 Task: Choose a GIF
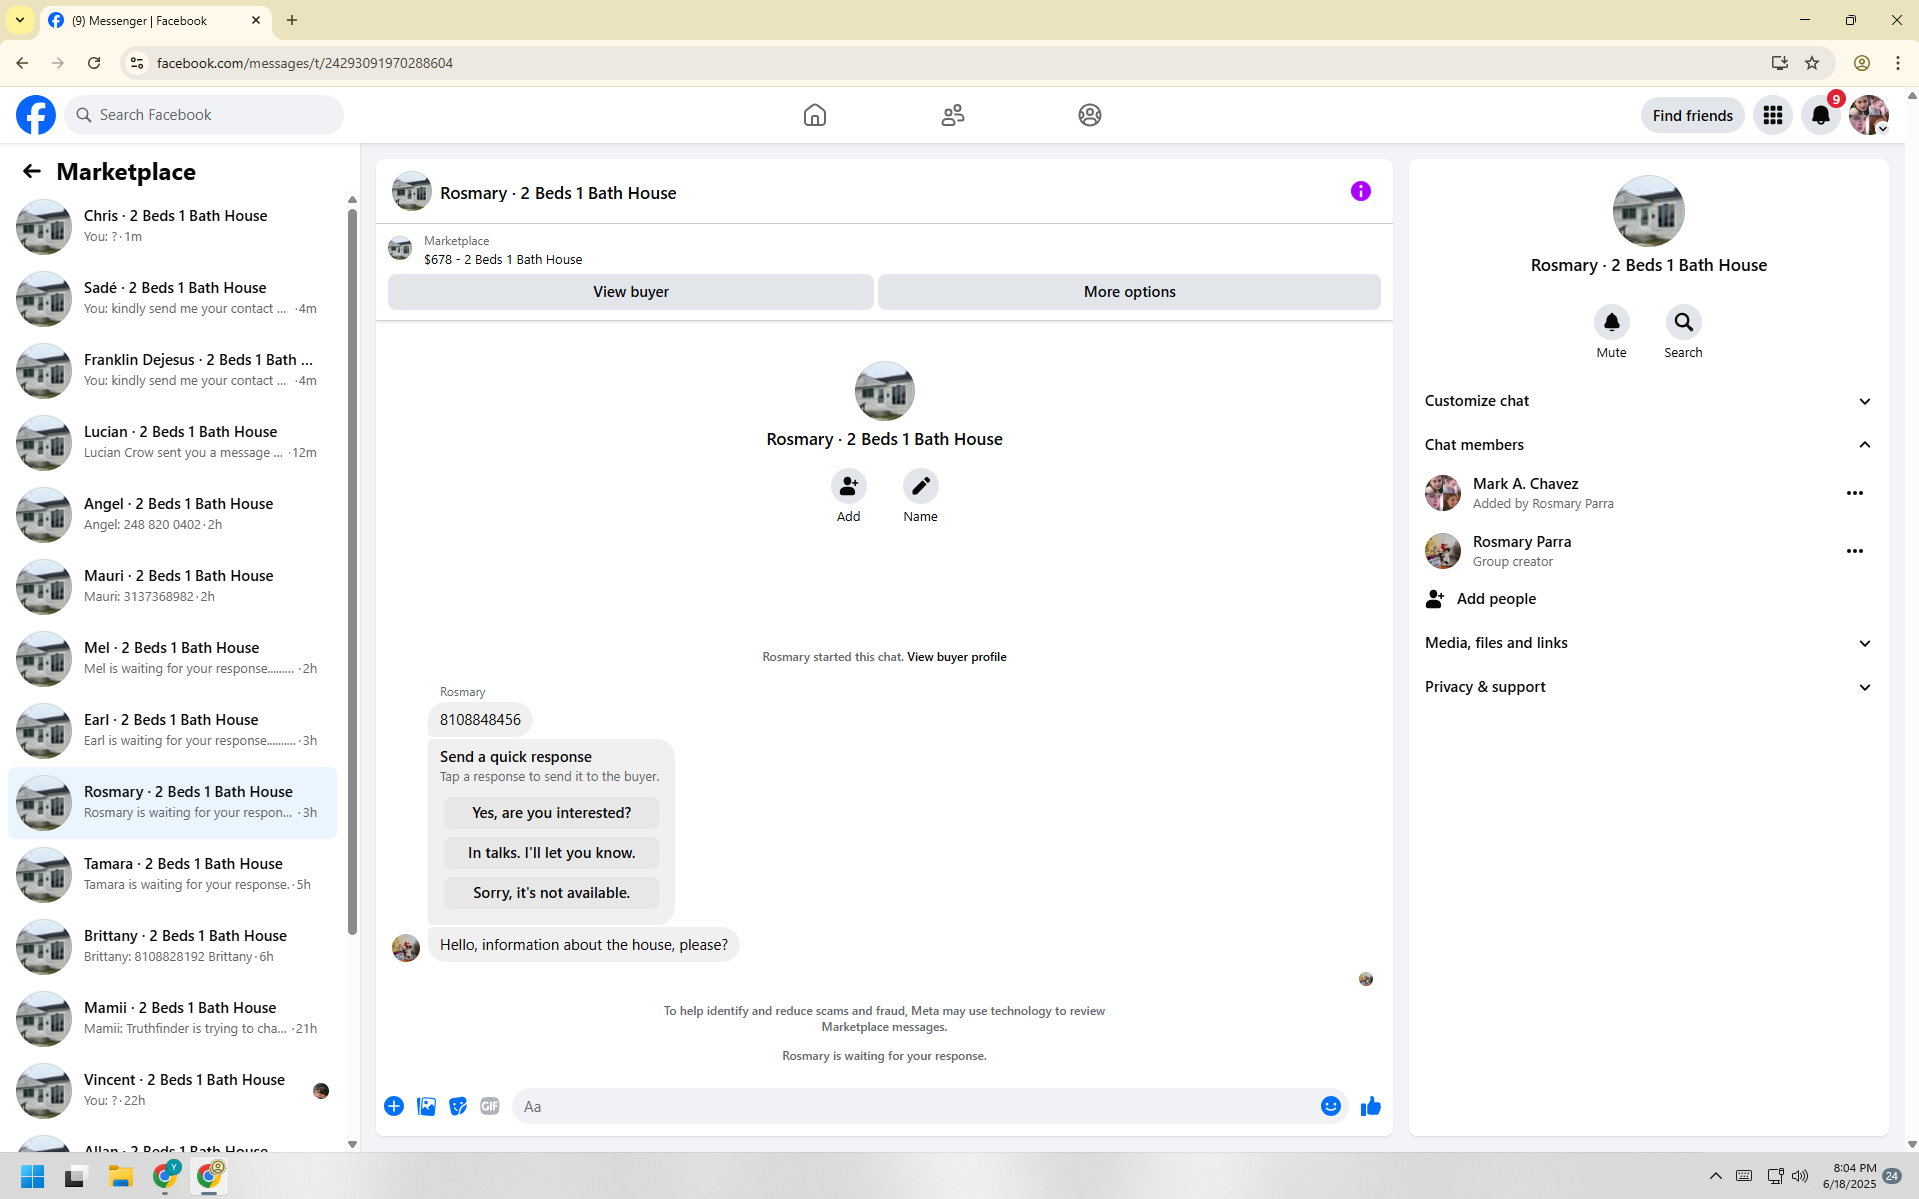(490, 1106)
